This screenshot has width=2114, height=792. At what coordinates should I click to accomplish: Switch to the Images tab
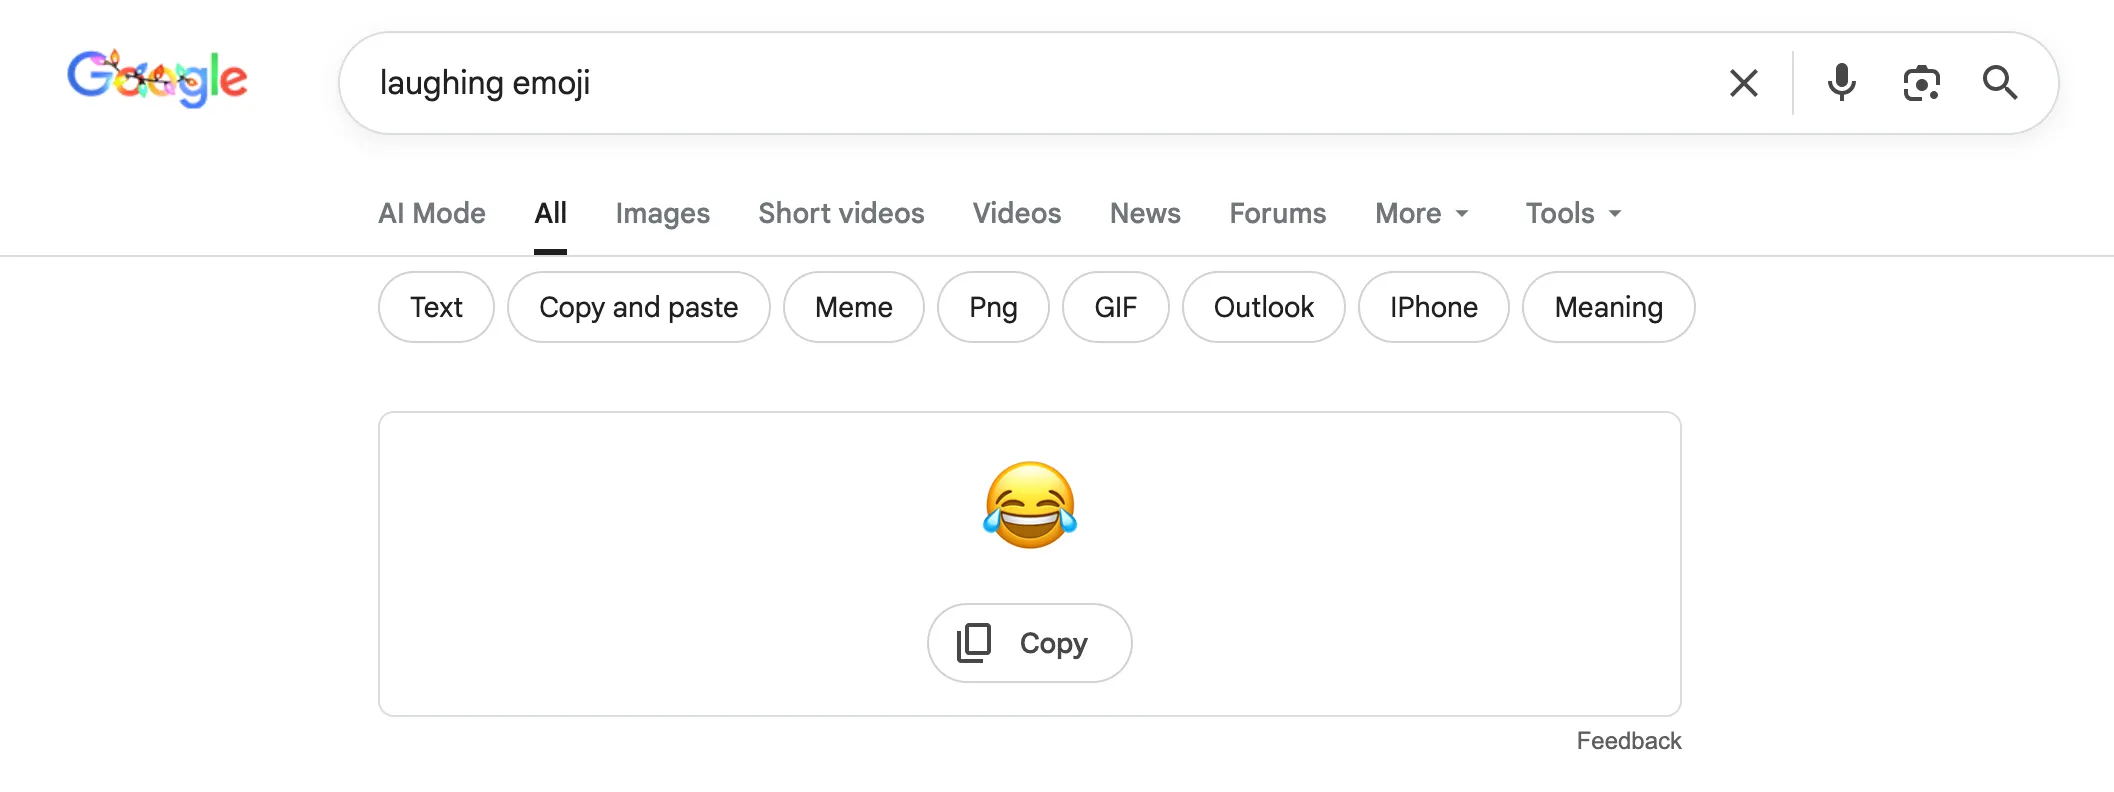[662, 213]
